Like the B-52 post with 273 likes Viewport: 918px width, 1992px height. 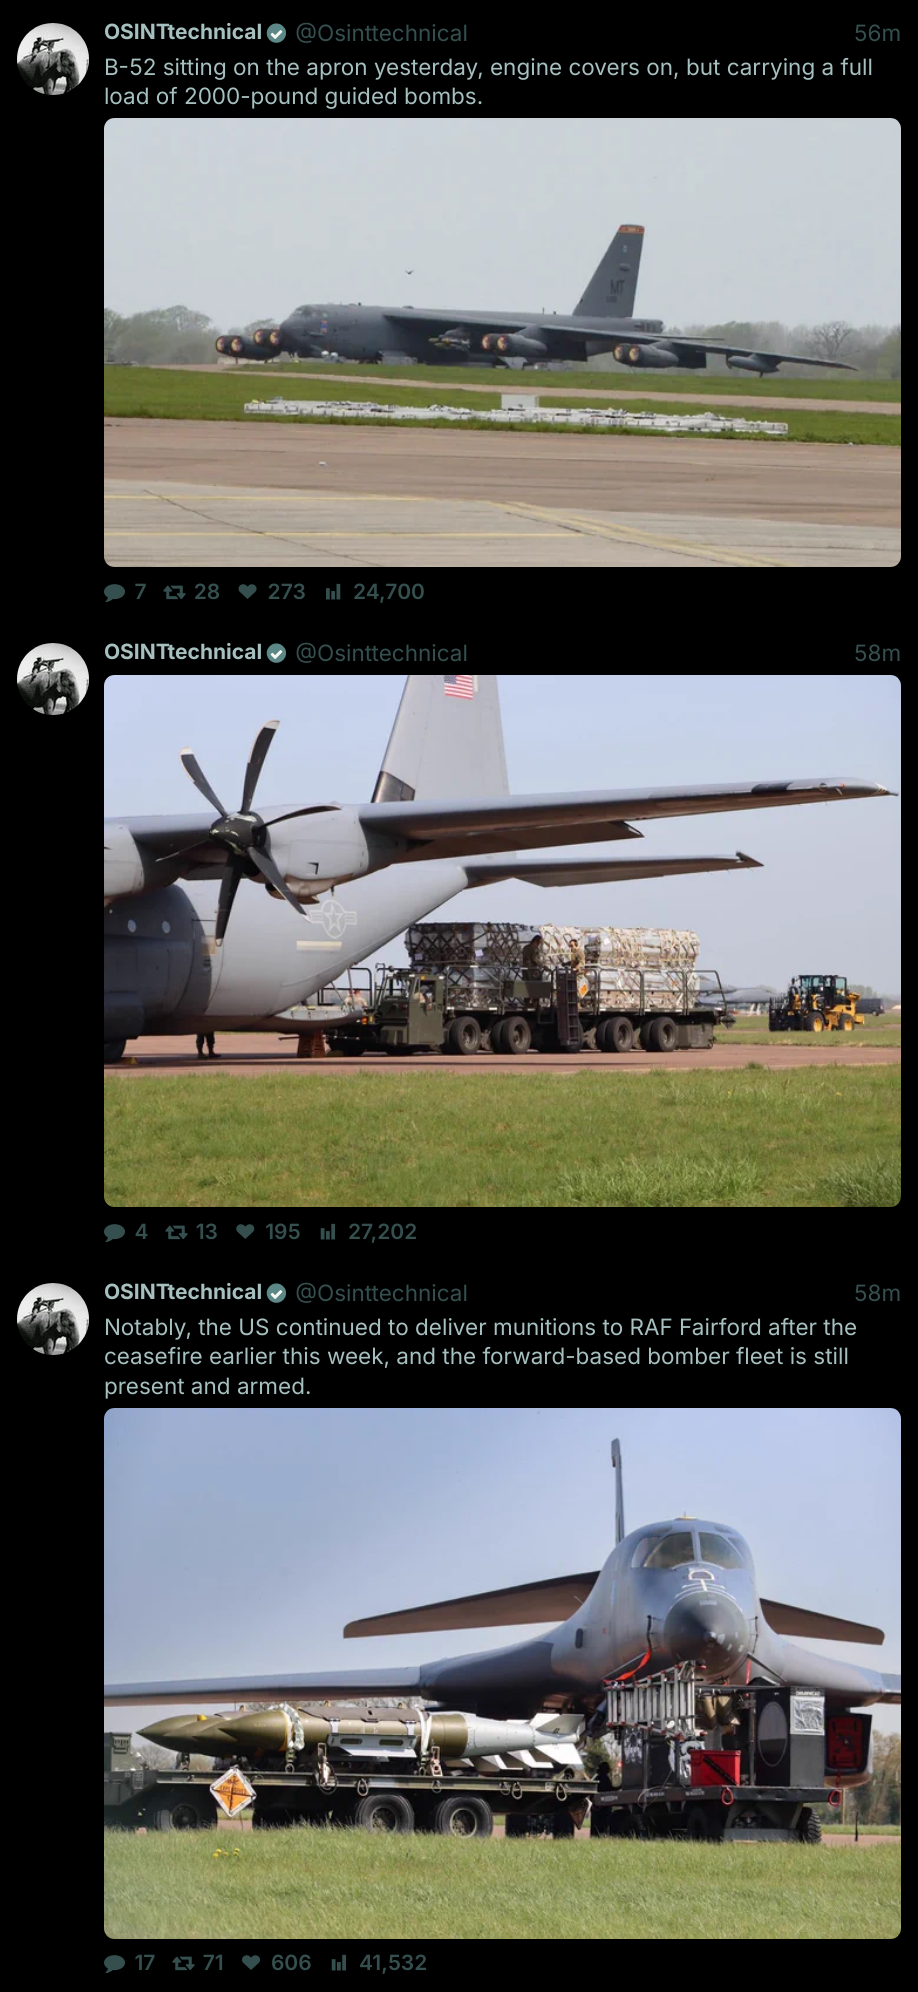pyautogui.click(x=272, y=592)
